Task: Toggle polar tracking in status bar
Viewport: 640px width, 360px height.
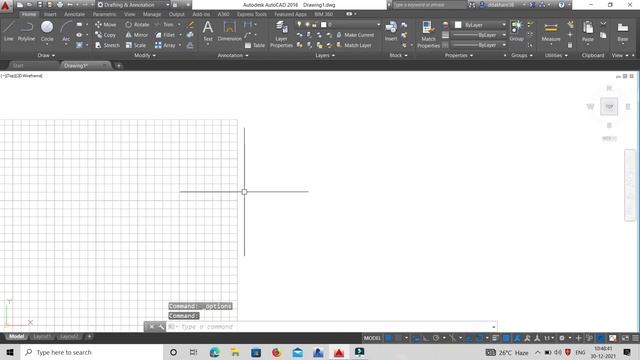Action: (436, 338)
